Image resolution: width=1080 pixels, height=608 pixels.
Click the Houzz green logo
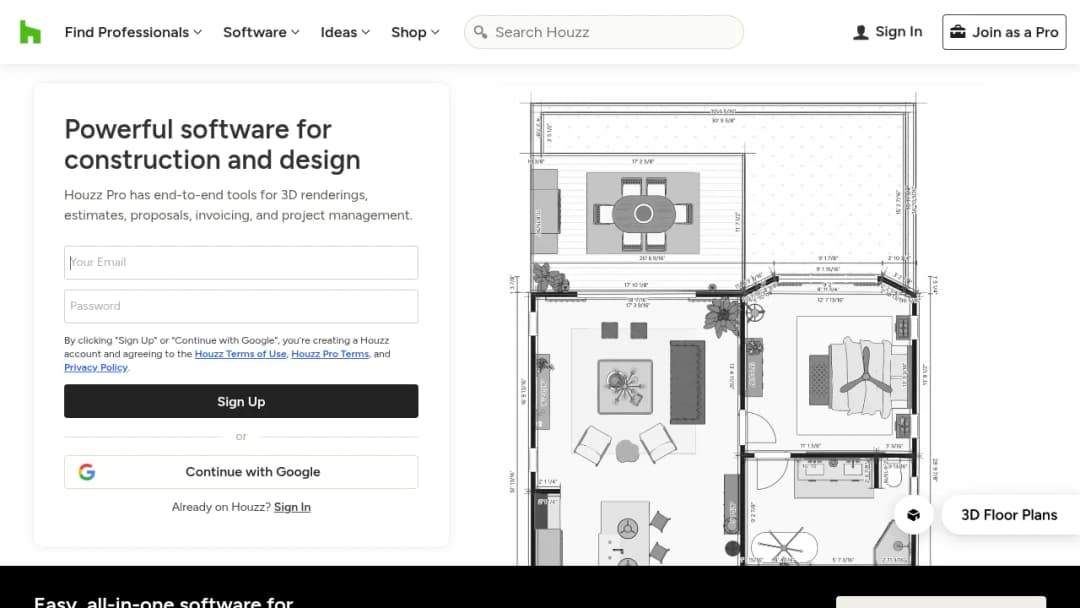point(30,32)
